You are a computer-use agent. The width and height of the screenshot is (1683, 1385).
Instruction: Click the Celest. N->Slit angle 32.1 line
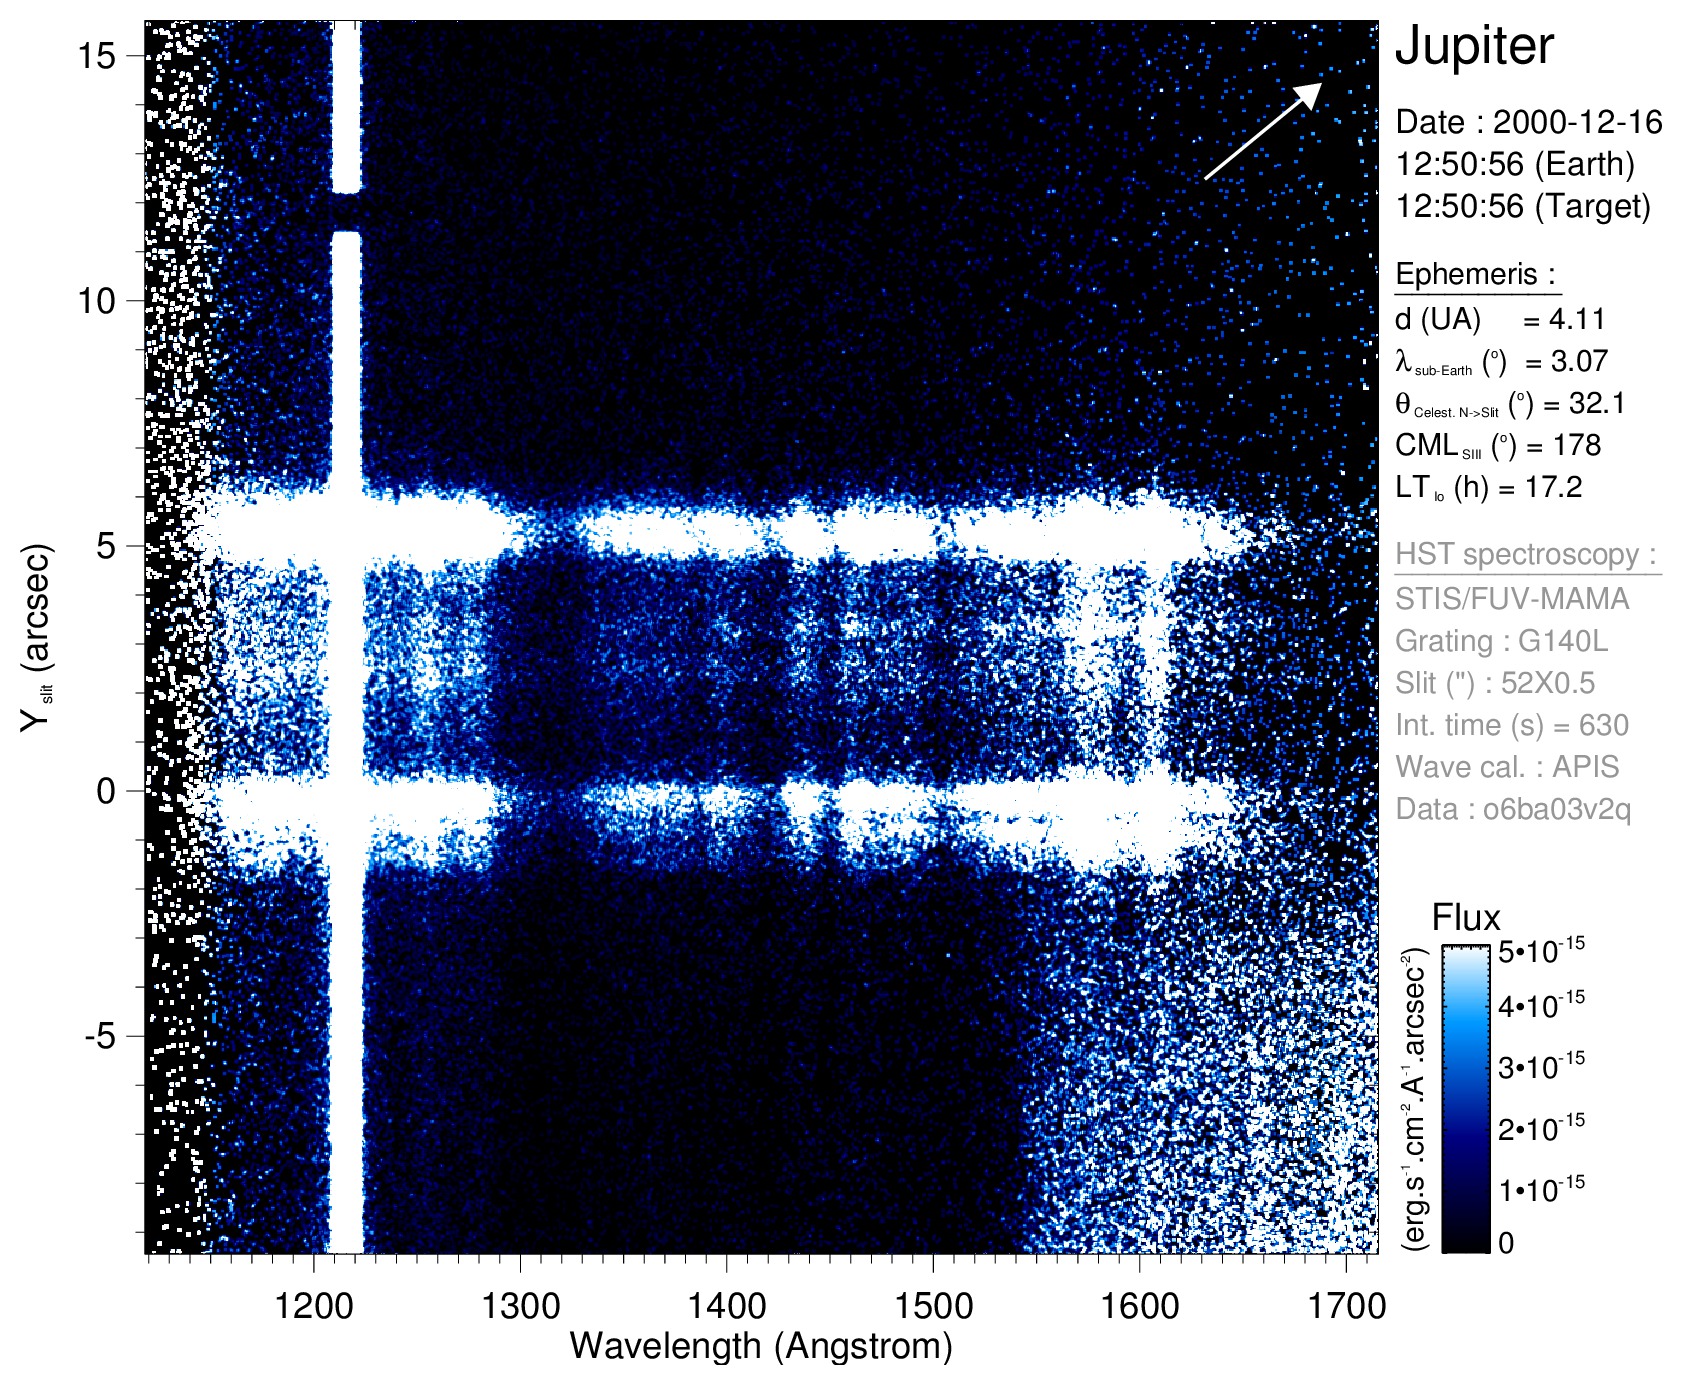(x=1510, y=403)
